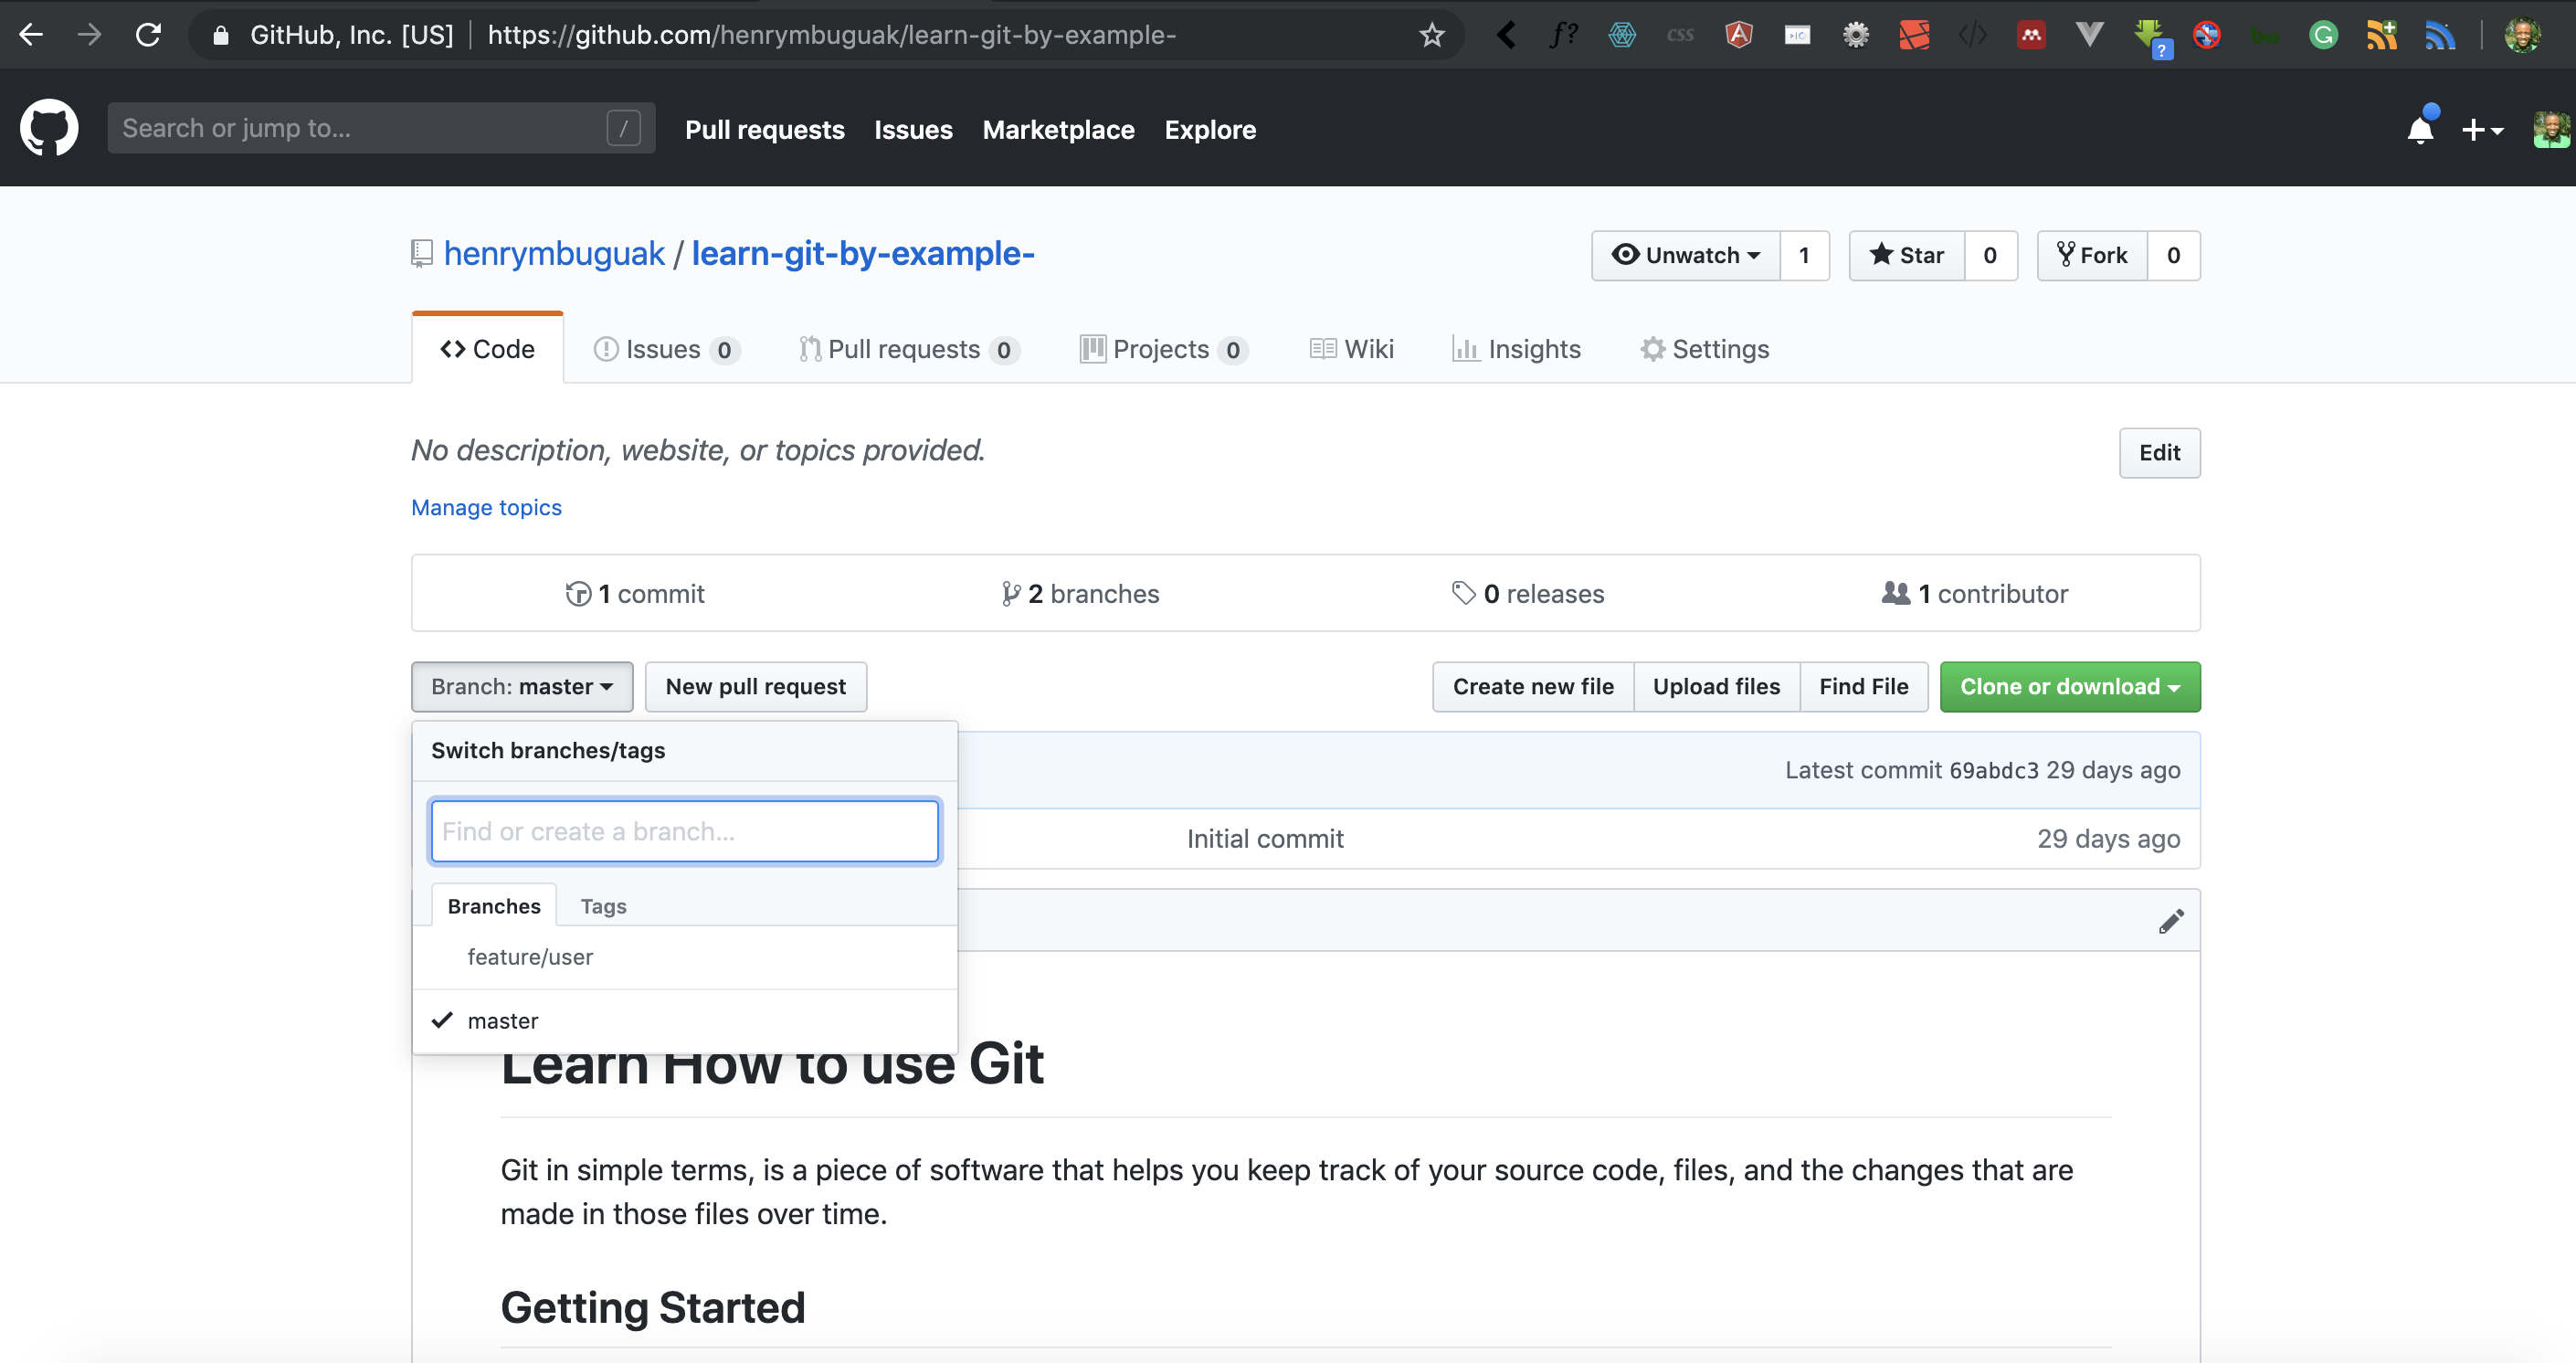This screenshot has width=2576, height=1363.
Task: Open Marketplace in top navigation
Action: point(1058,130)
